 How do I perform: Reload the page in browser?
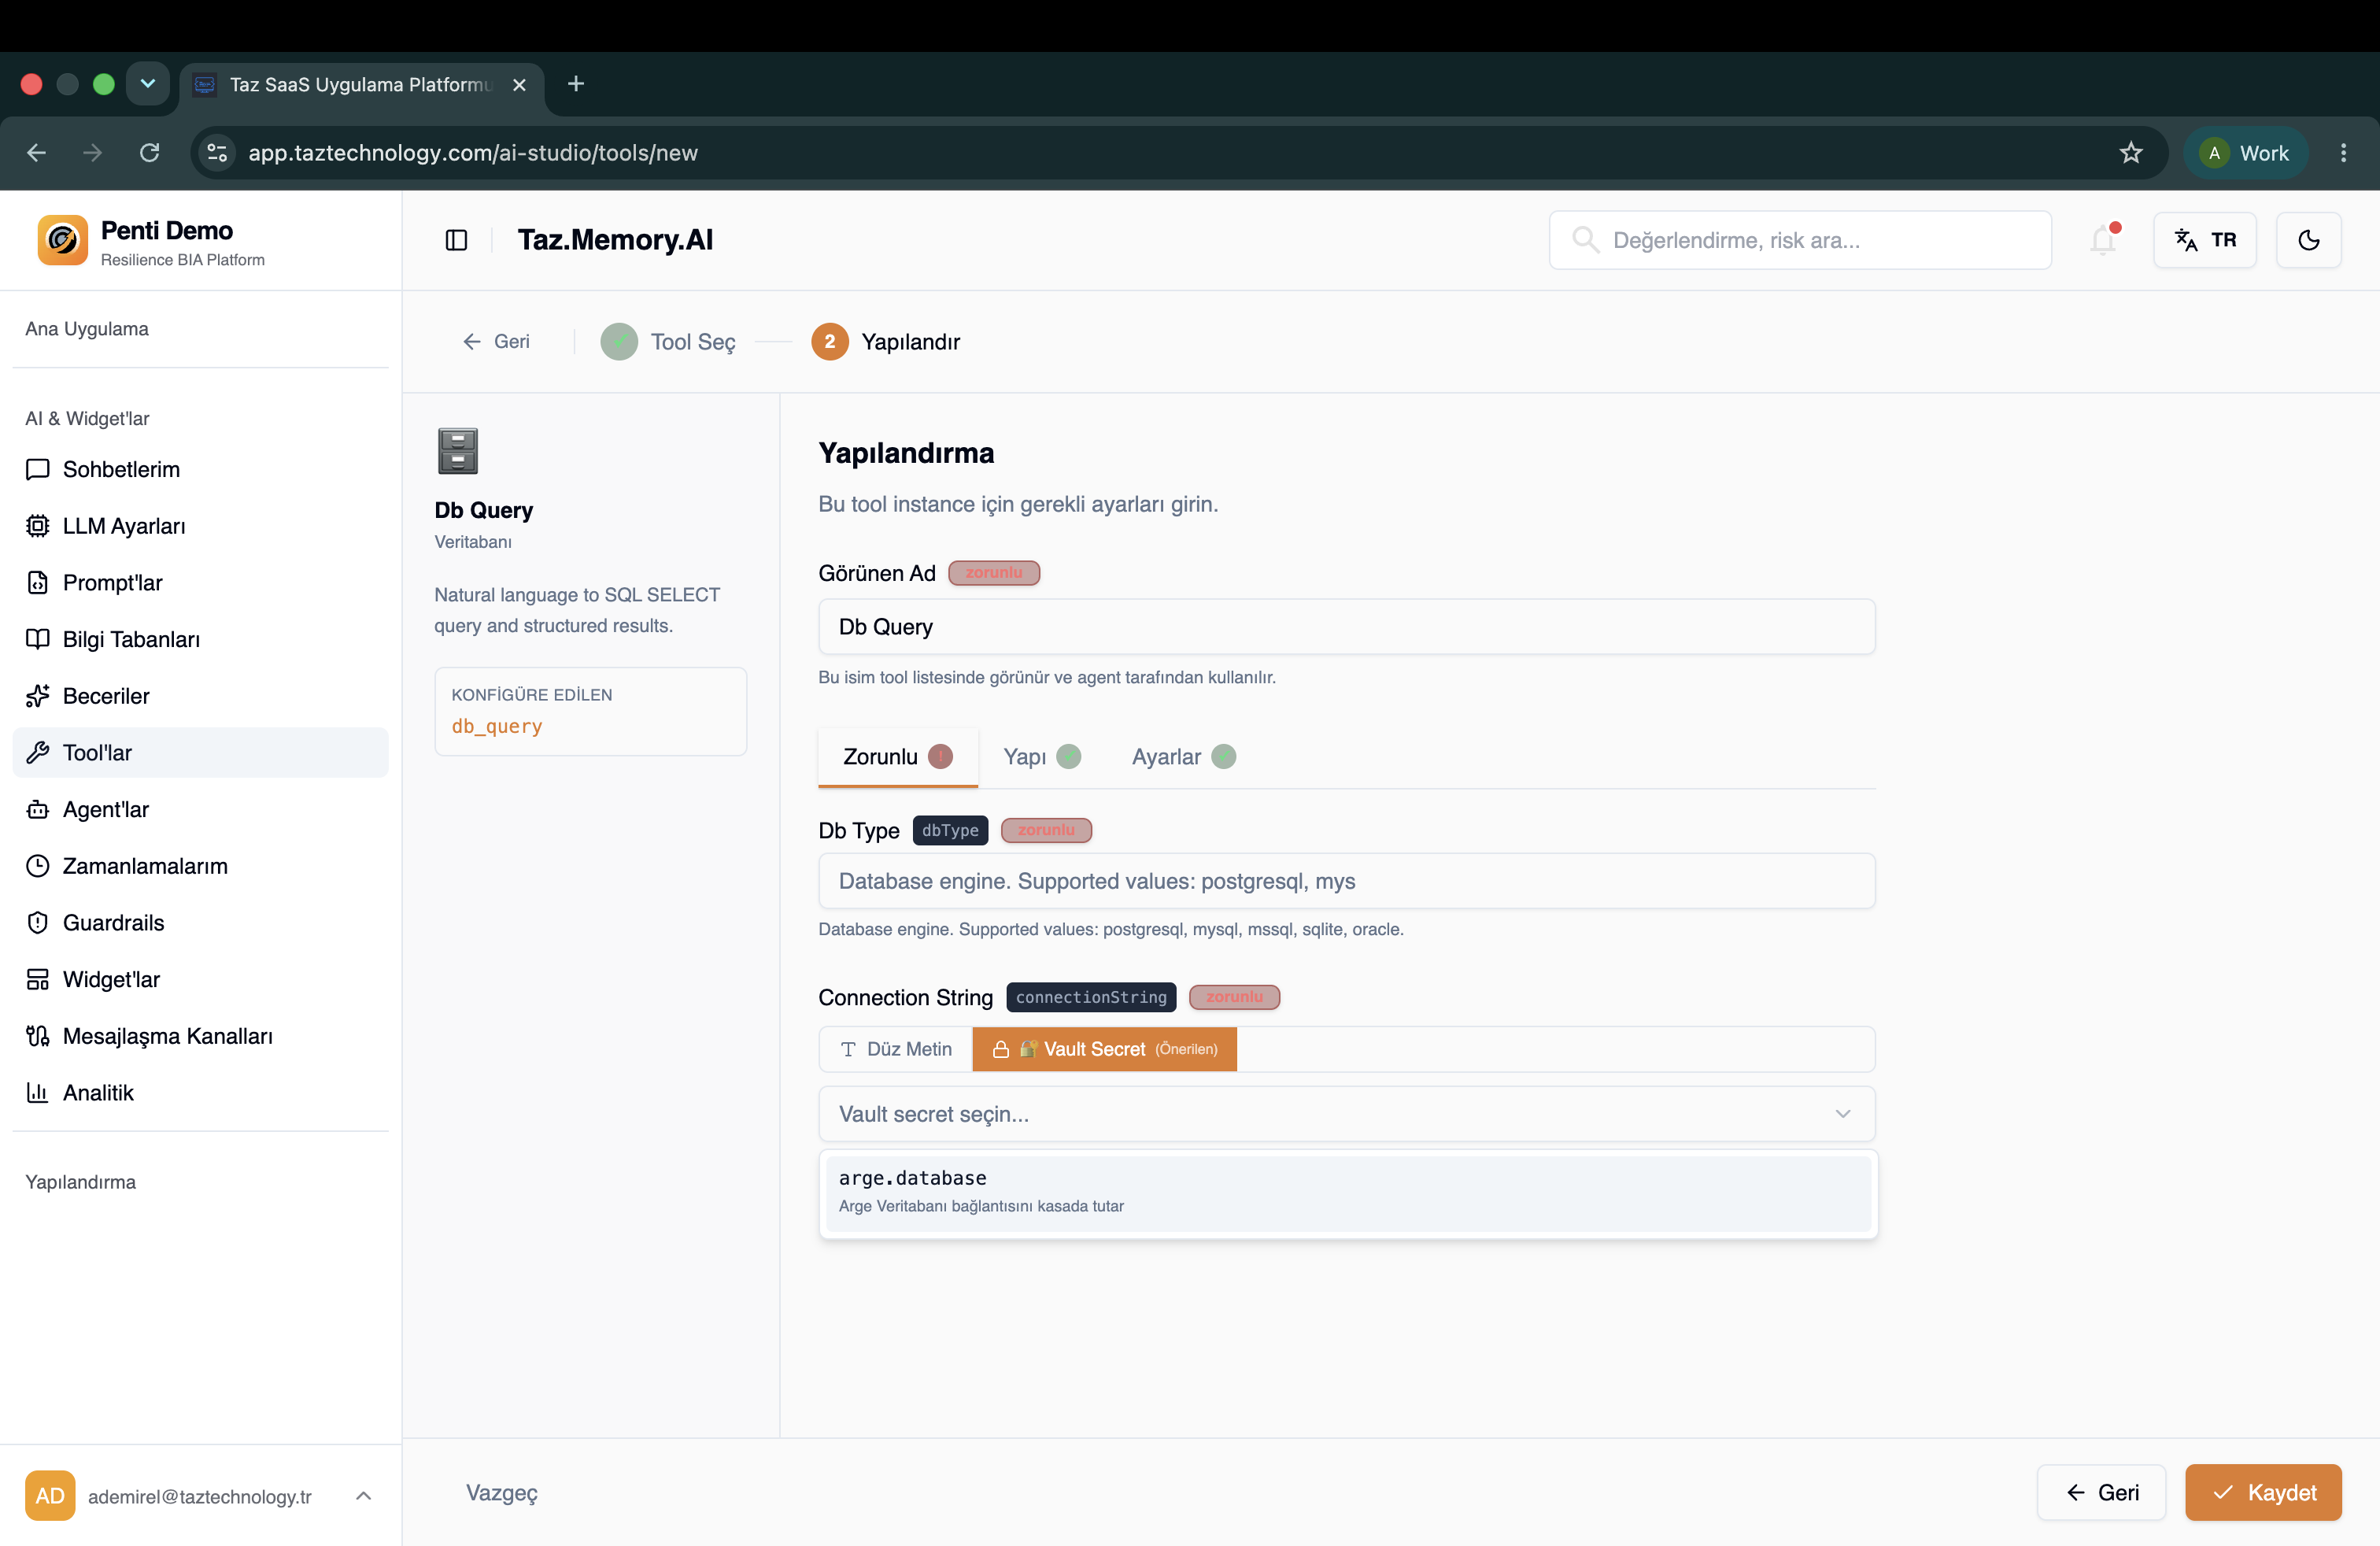tap(150, 153)
